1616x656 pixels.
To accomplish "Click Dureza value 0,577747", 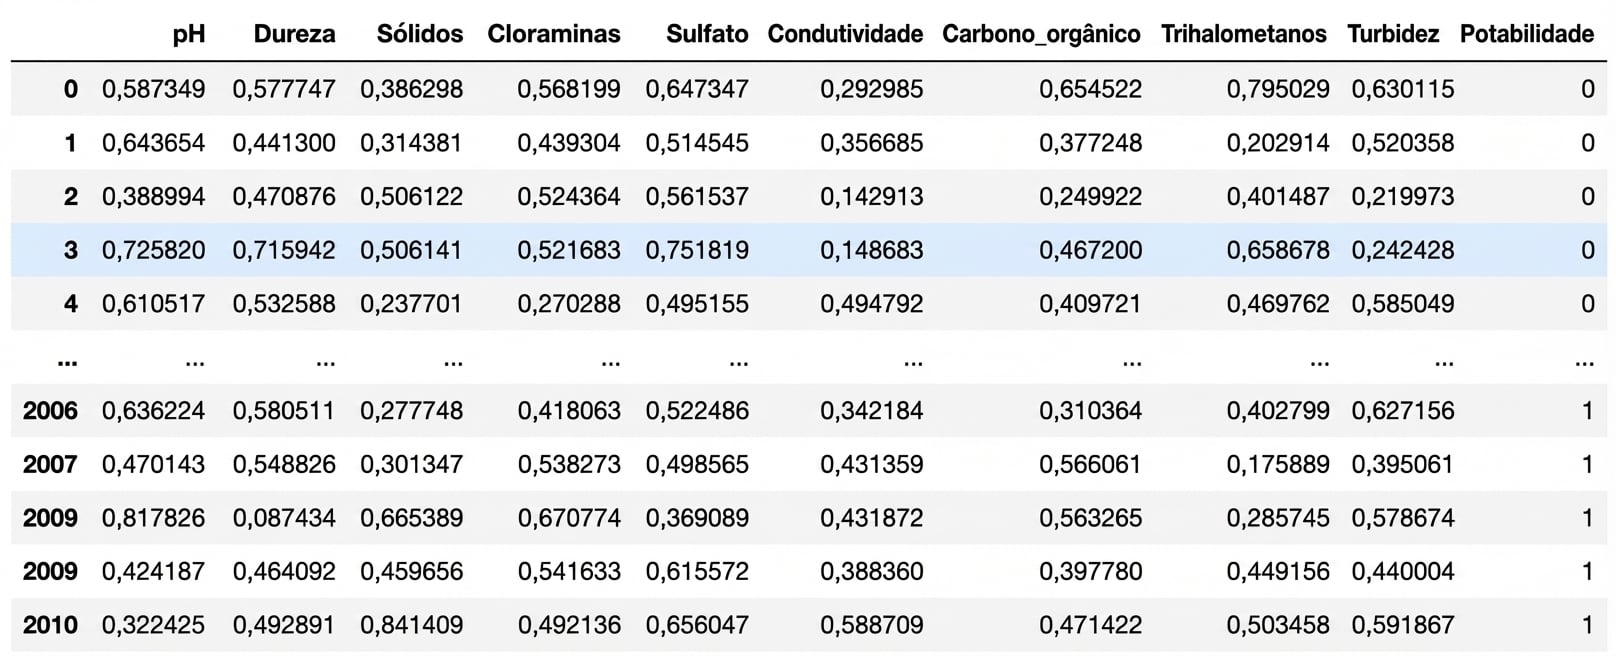I will [284, 89].
